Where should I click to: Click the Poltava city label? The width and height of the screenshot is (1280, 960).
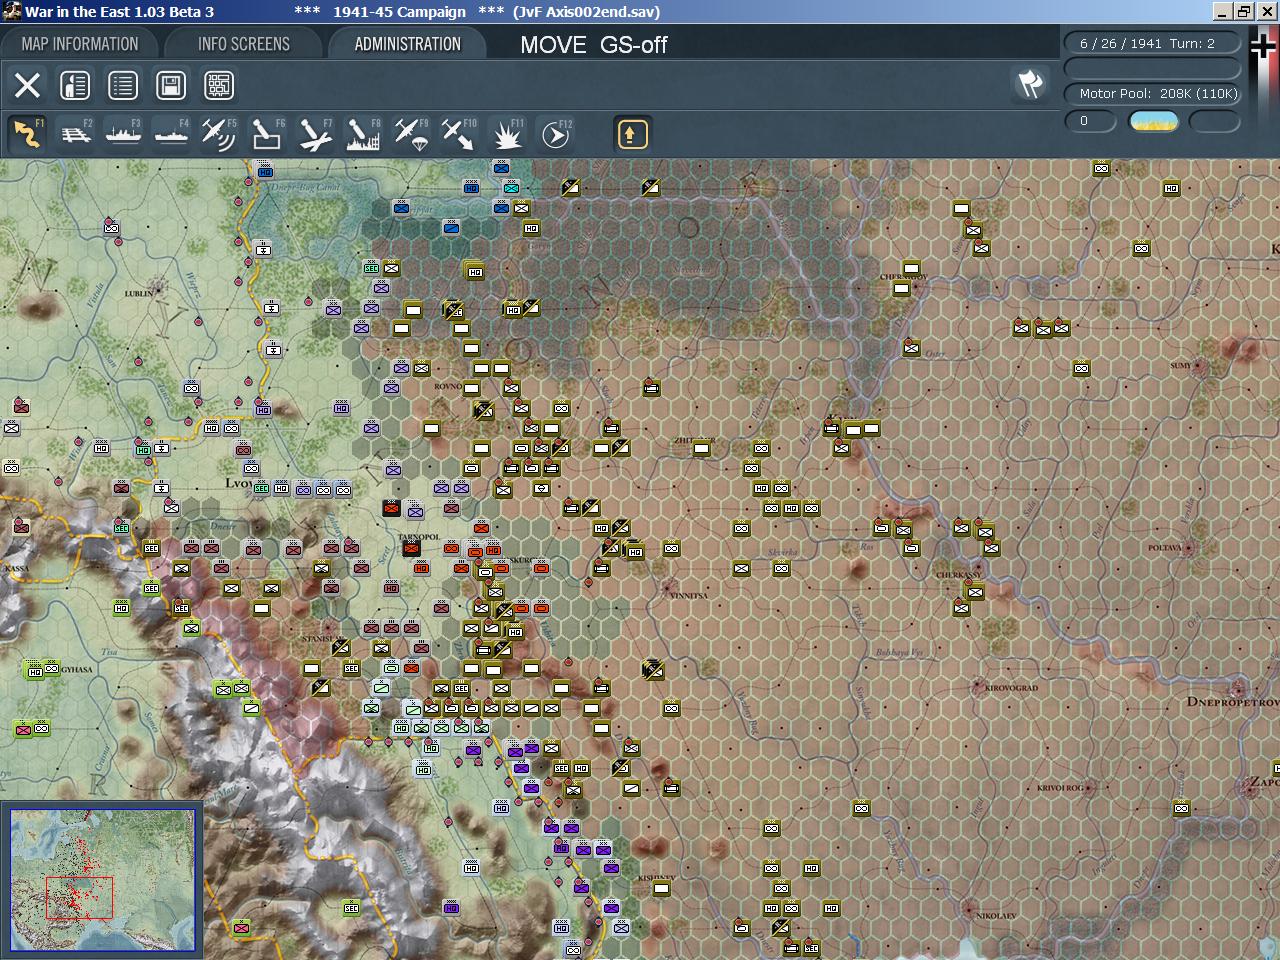click(x=1164, y=548)
